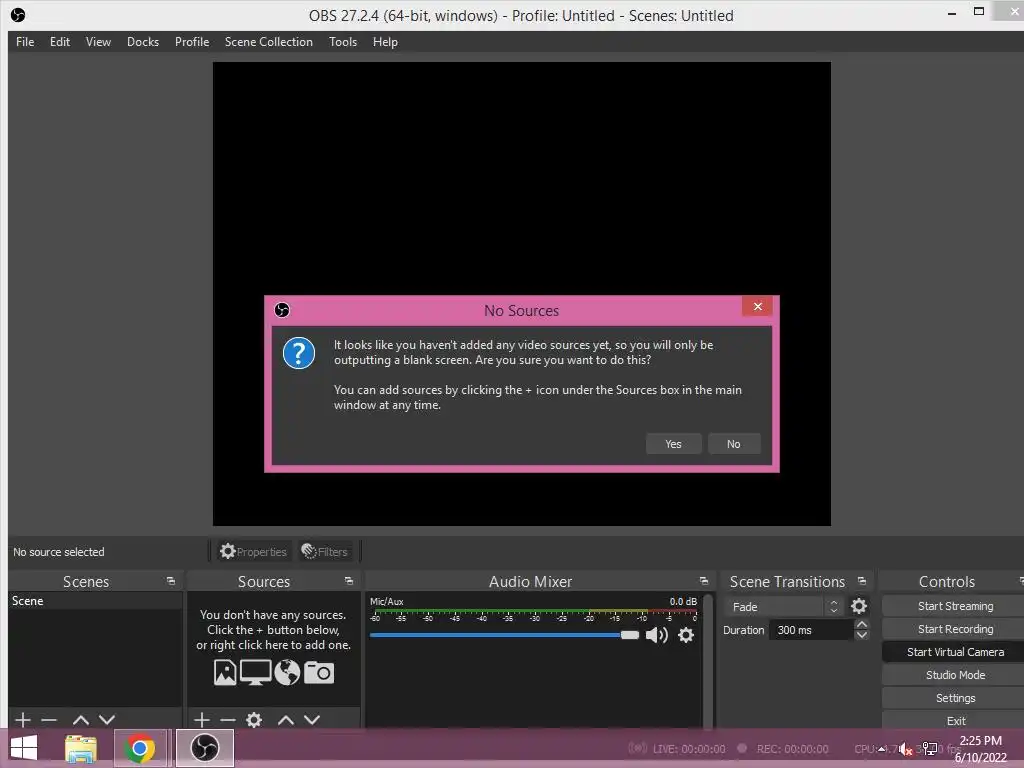Click Start Virtual Camera
This screenshot has width=1024, height=768.
pos(955,652)
